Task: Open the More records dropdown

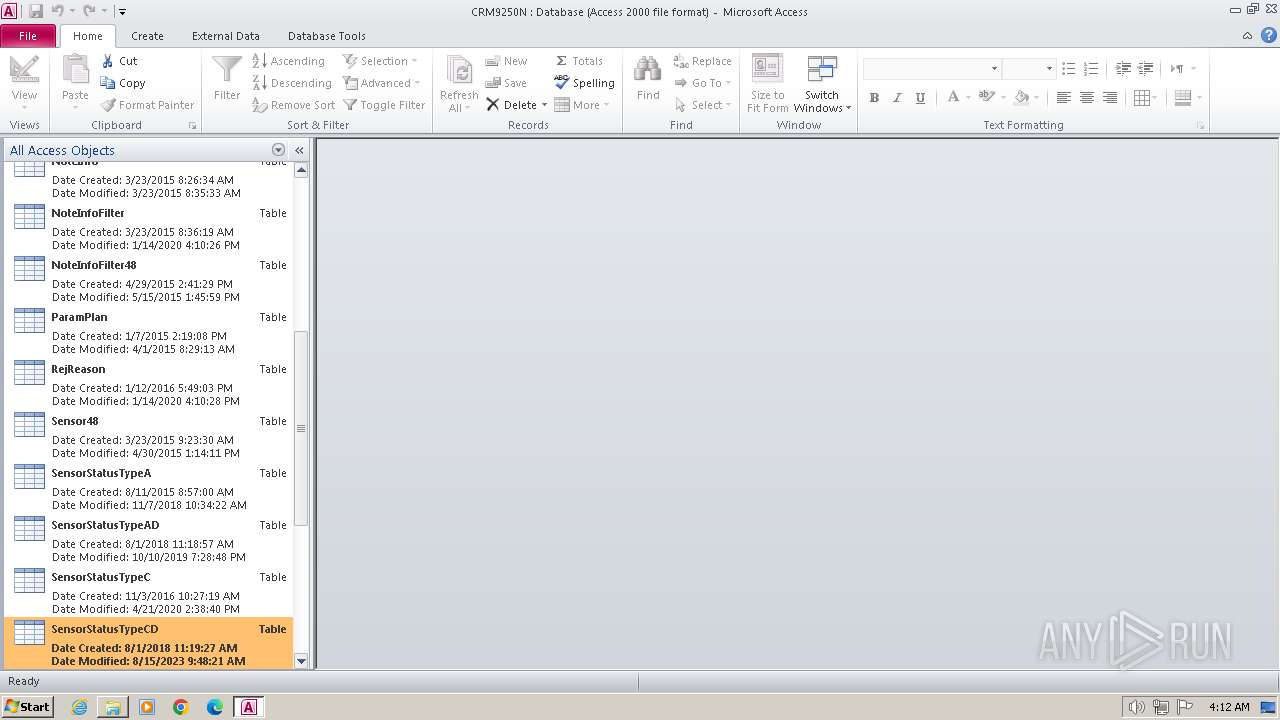Action: click(x=581, y=105)
